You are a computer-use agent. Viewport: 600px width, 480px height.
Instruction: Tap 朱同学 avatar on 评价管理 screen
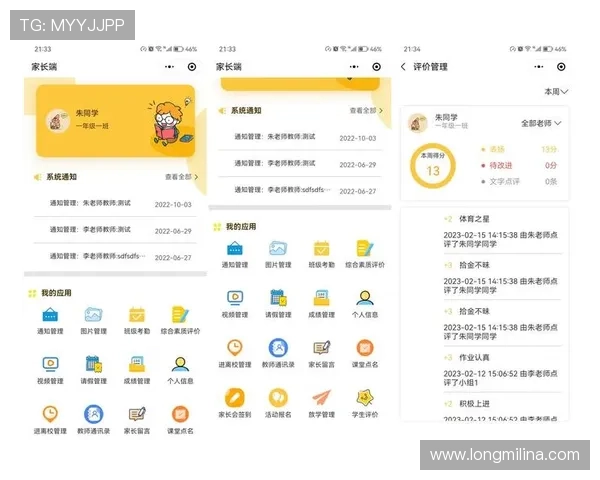pos(418,123)
